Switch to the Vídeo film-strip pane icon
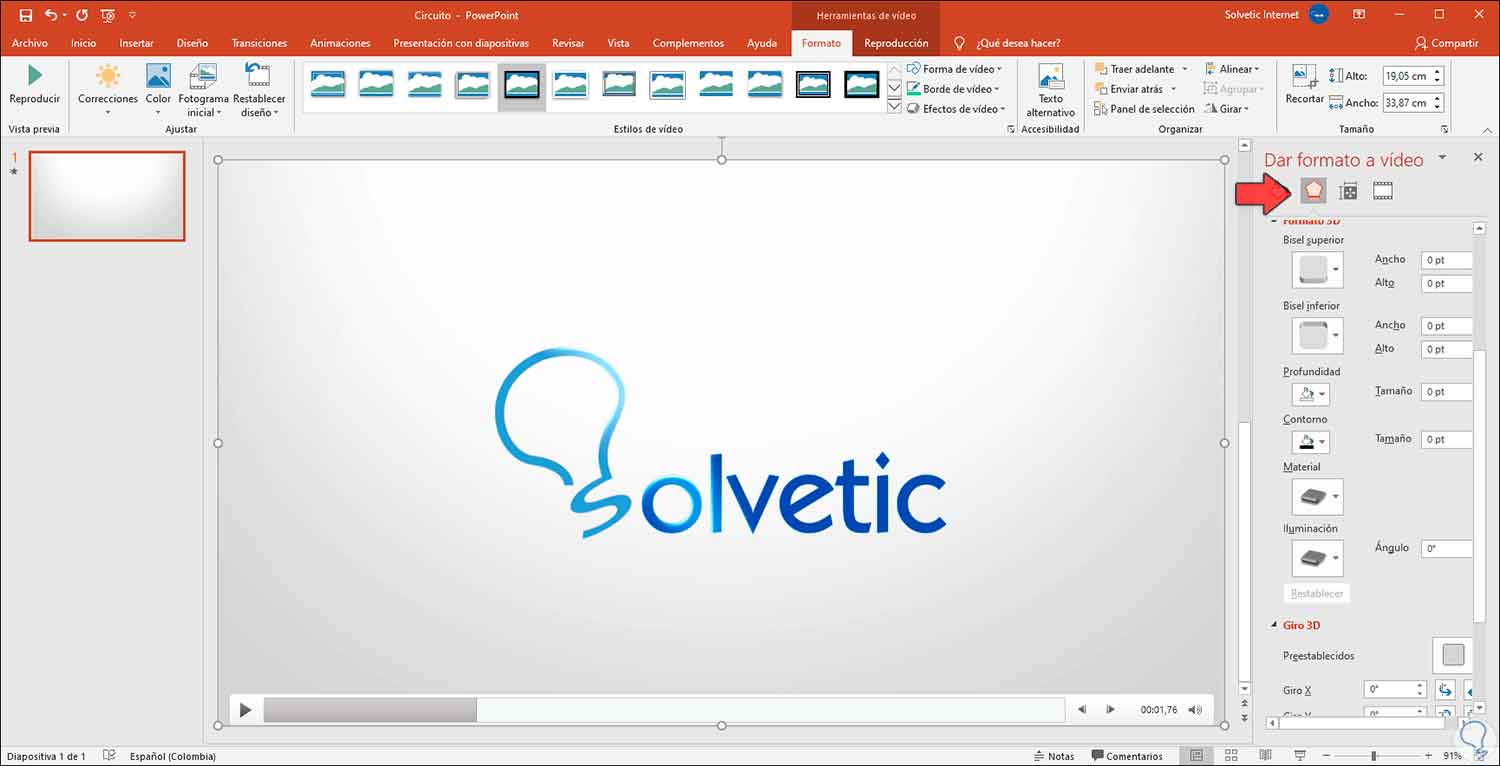The height and width of the screenshot is (766, 1500). coord(1383,191)
